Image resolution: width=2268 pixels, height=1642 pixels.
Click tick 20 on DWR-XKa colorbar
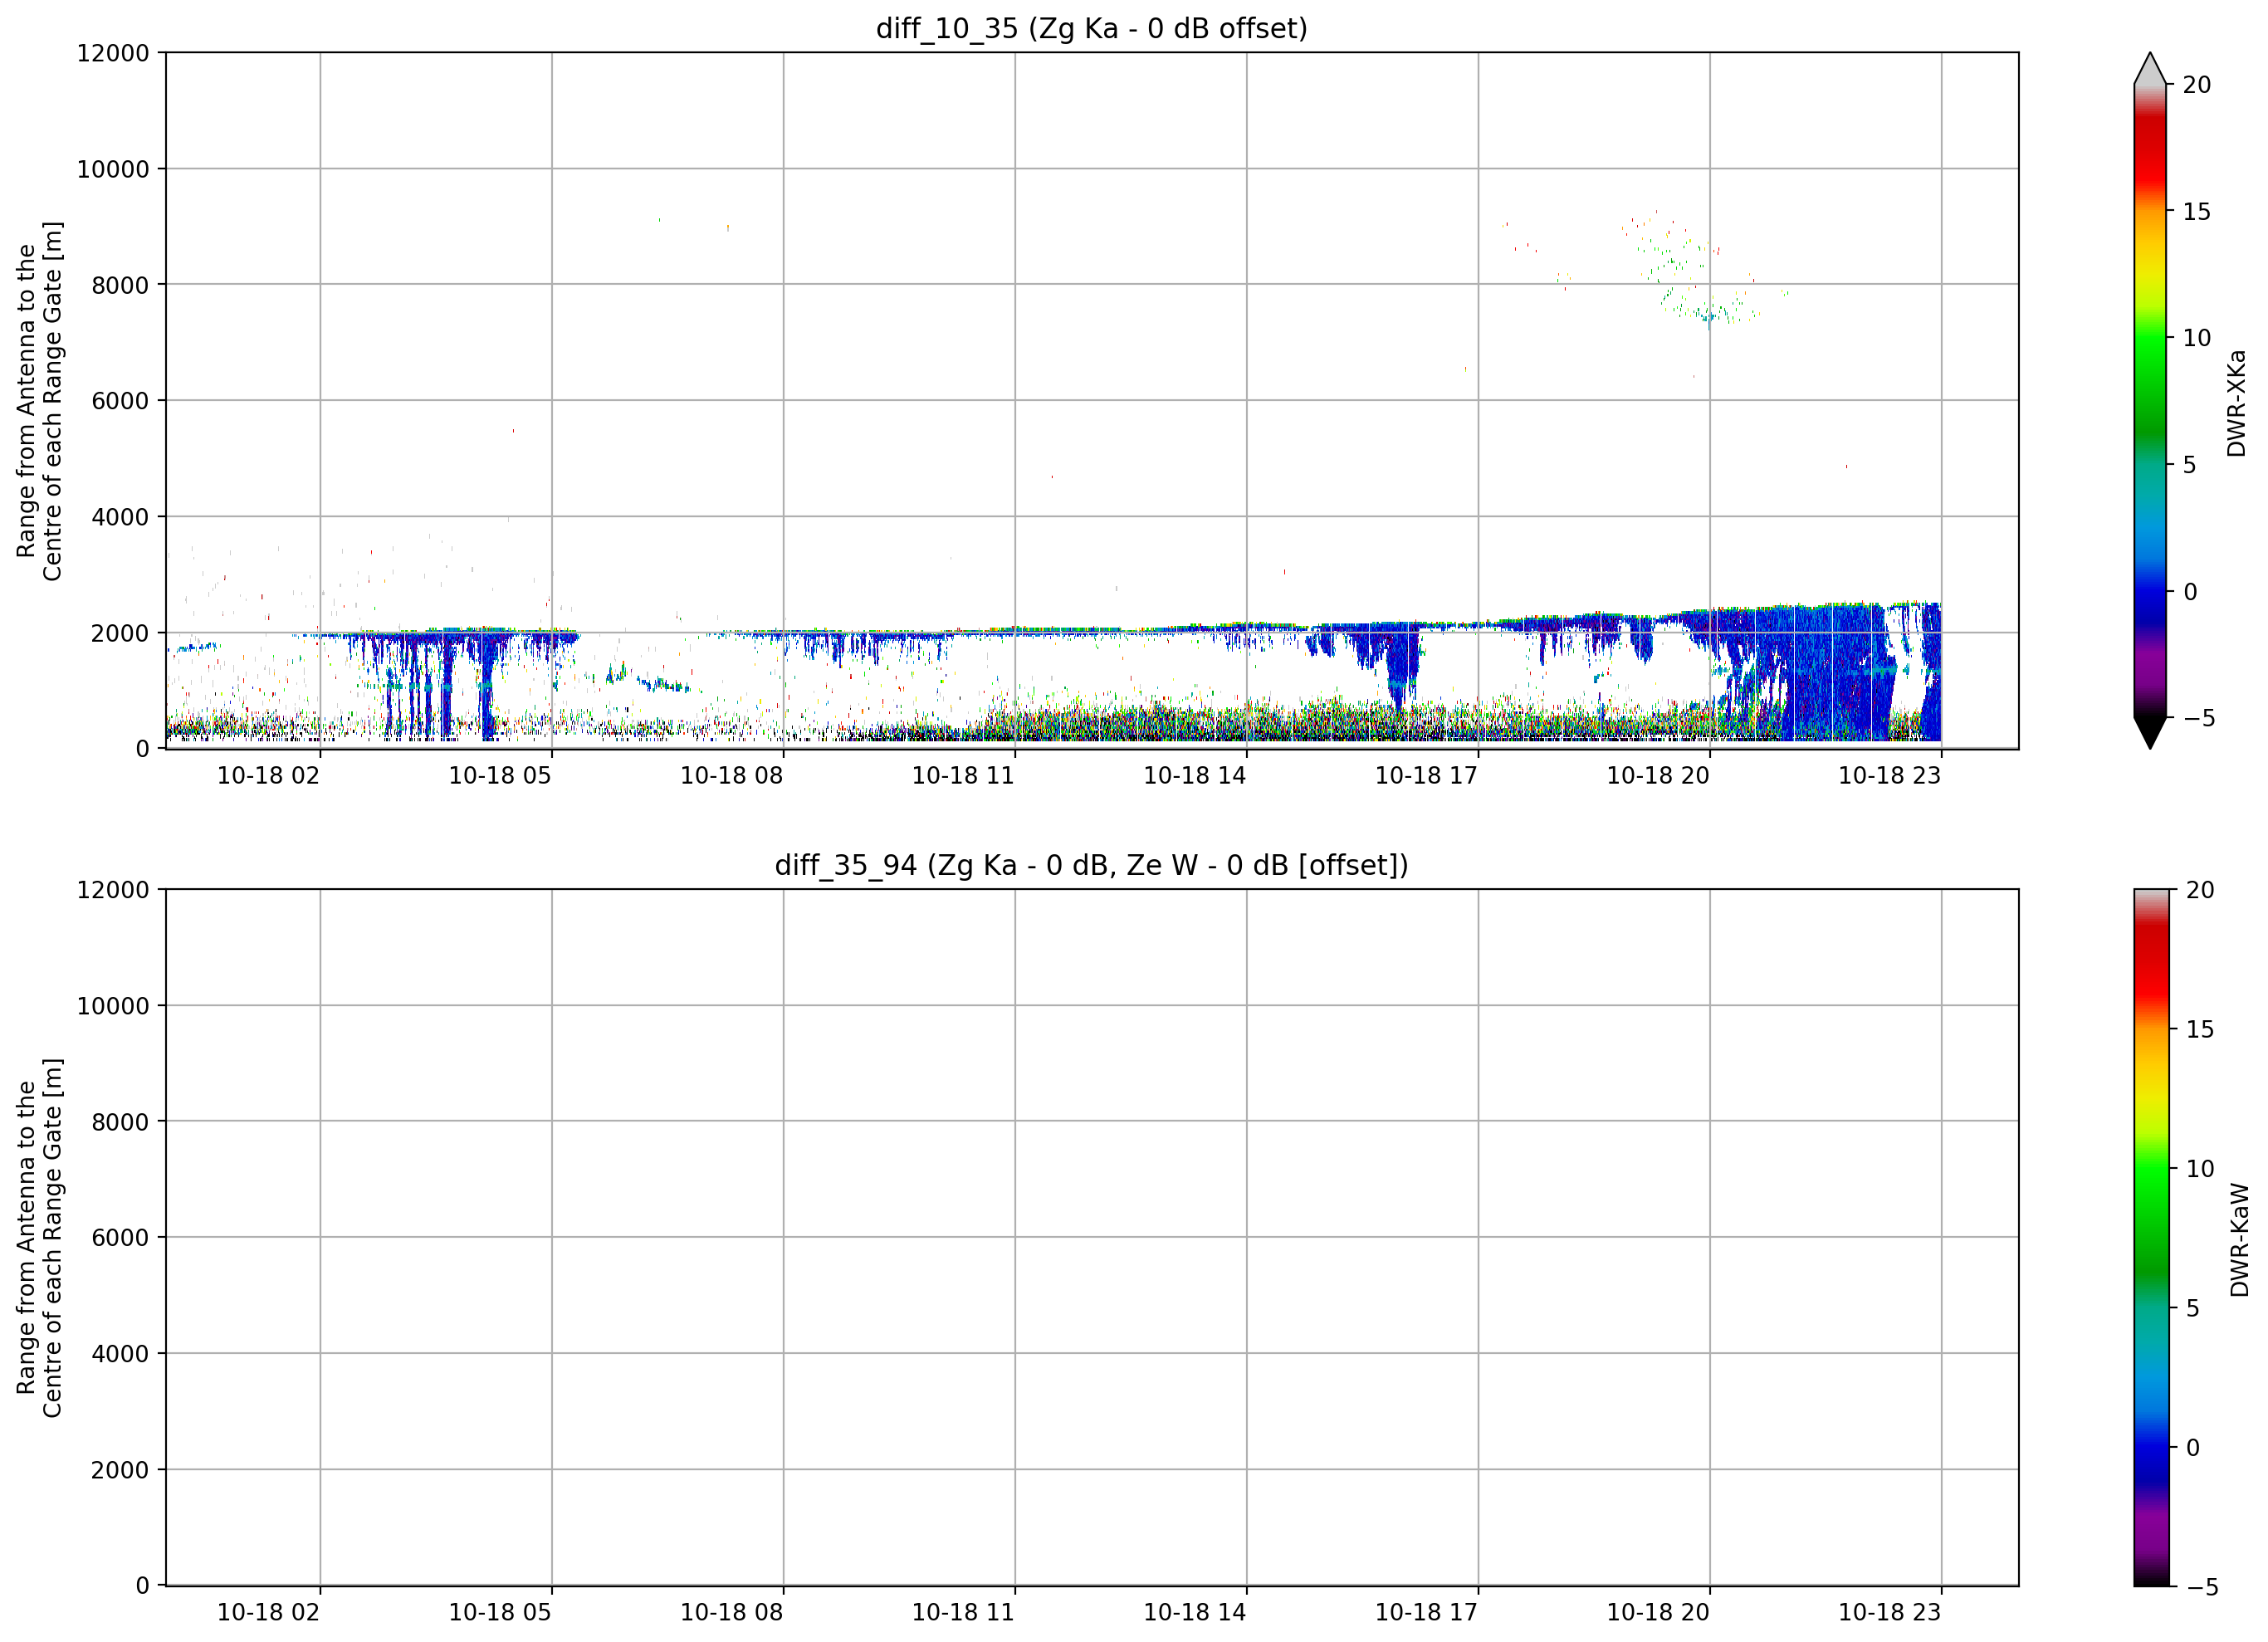[x=2197, y=85]
